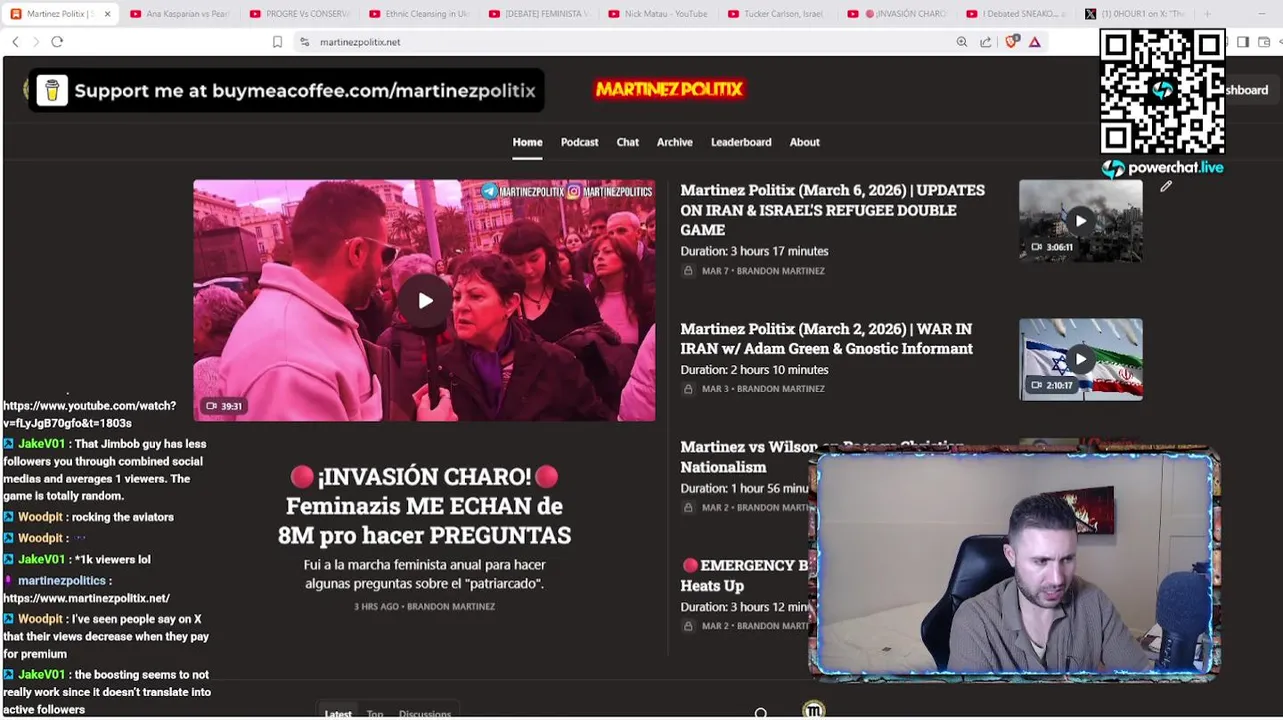Click the powerchat.live QR code overlay
1283x720 pixels.
point(1162,92)
